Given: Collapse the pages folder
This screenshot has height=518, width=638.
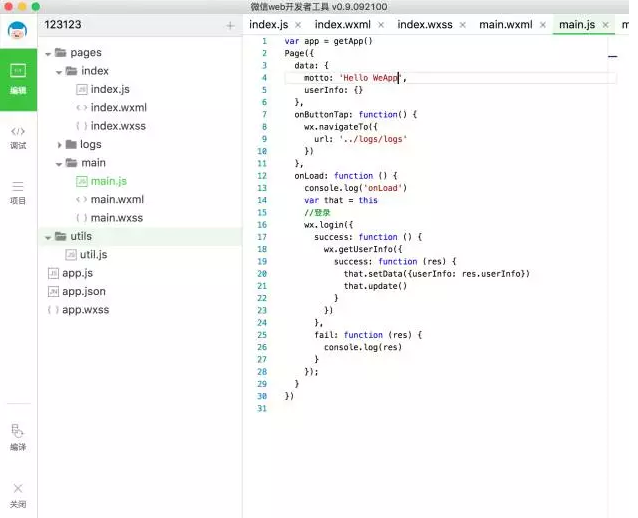Looking at the screenshot, I should pyautogui.click(x=48, y=53).
